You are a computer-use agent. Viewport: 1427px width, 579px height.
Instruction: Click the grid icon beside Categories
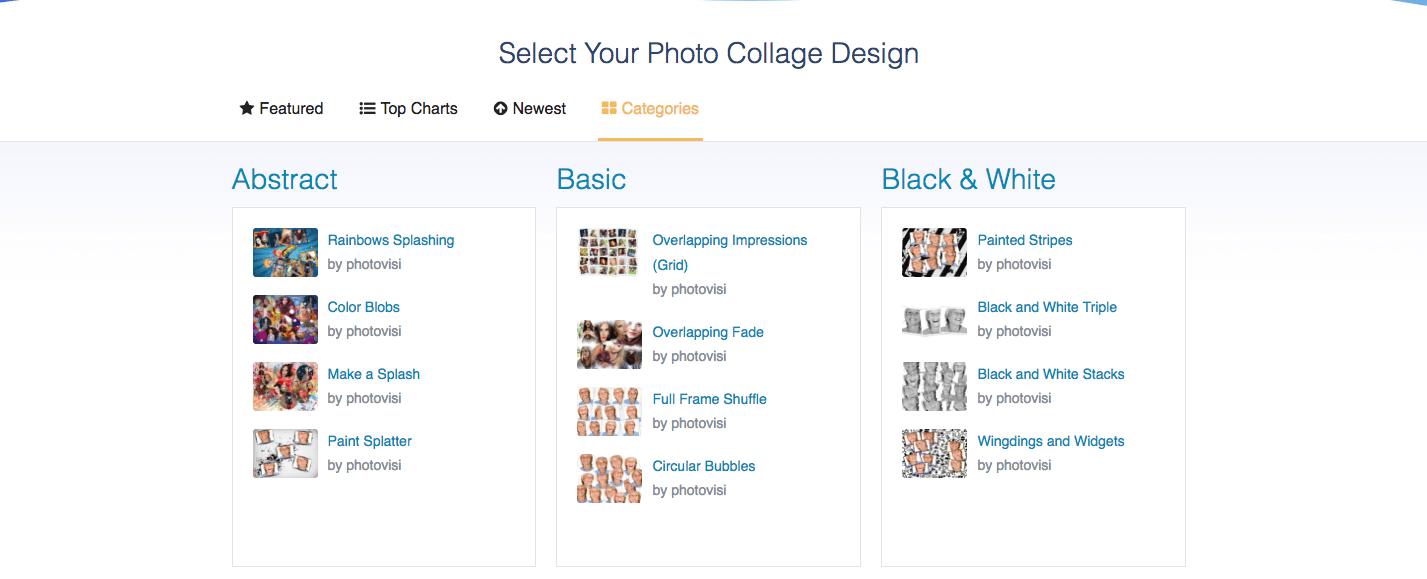(x=609, y=108)
